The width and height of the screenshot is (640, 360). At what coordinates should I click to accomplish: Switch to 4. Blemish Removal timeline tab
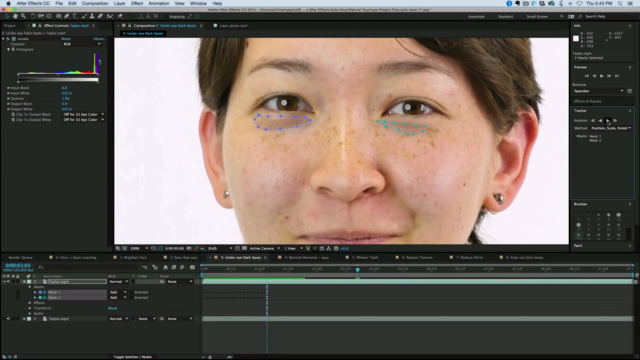point(306,258)
